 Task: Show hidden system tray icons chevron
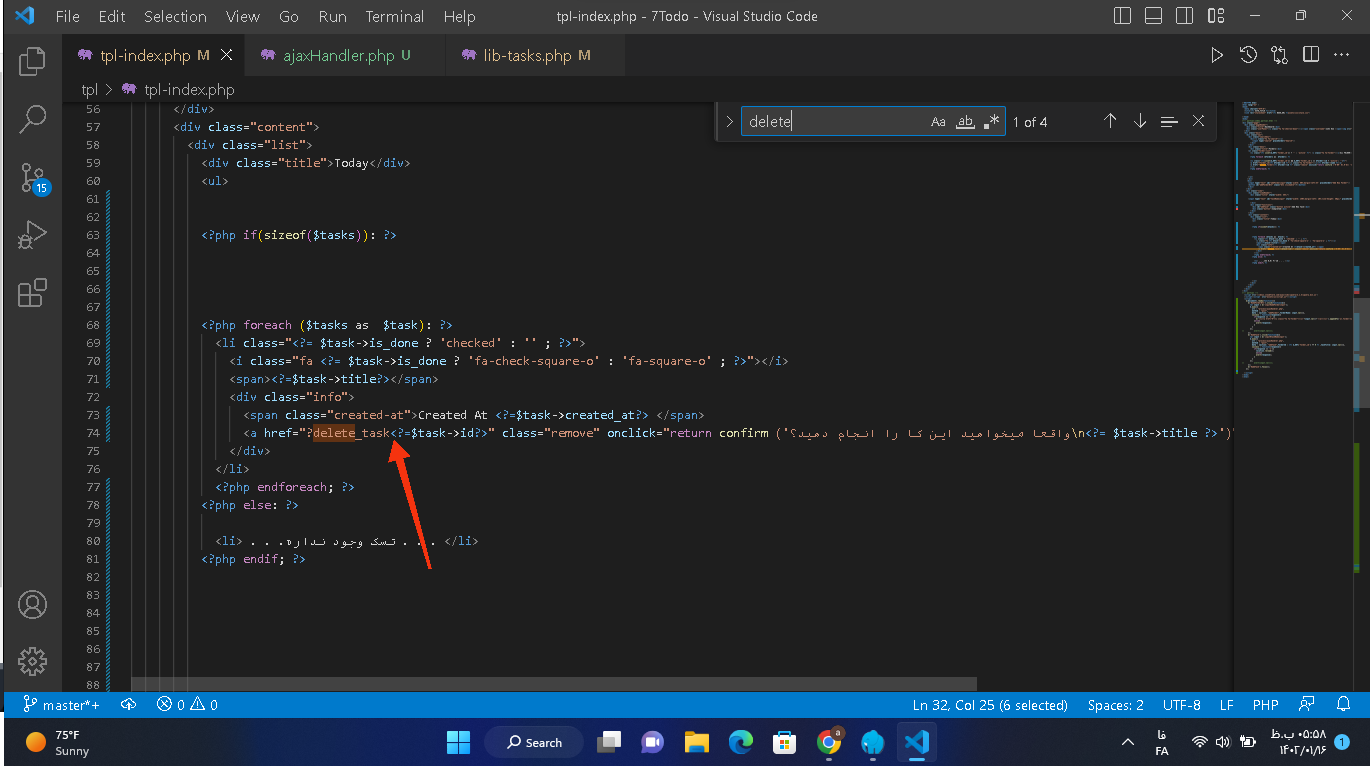tap(1128, 742)
